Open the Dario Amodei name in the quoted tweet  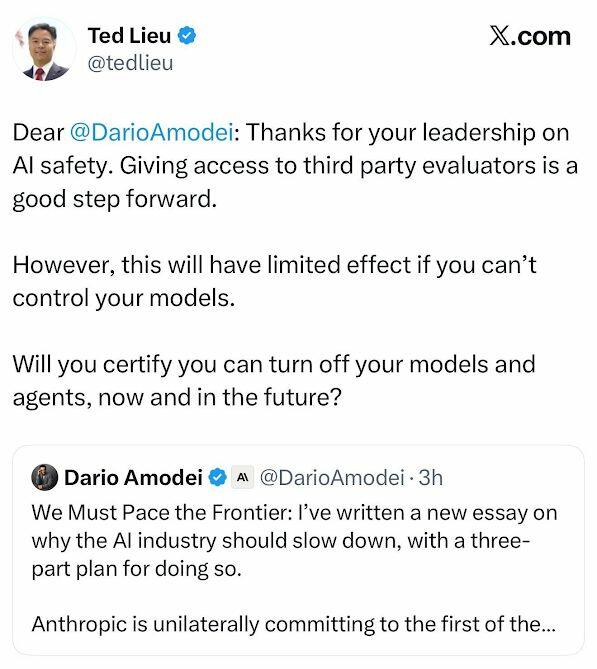click(133, 477)
